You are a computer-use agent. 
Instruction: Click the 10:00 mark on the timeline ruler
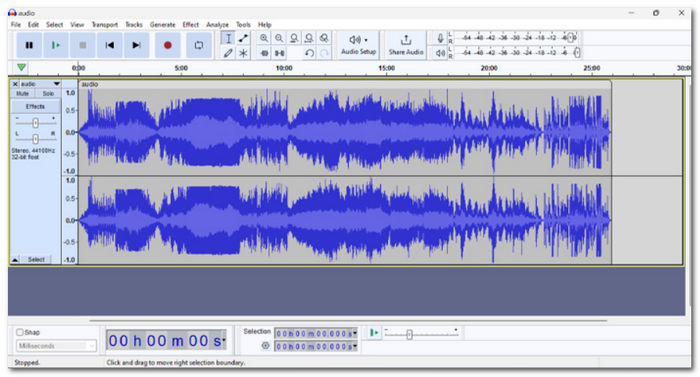coord(284,68)
